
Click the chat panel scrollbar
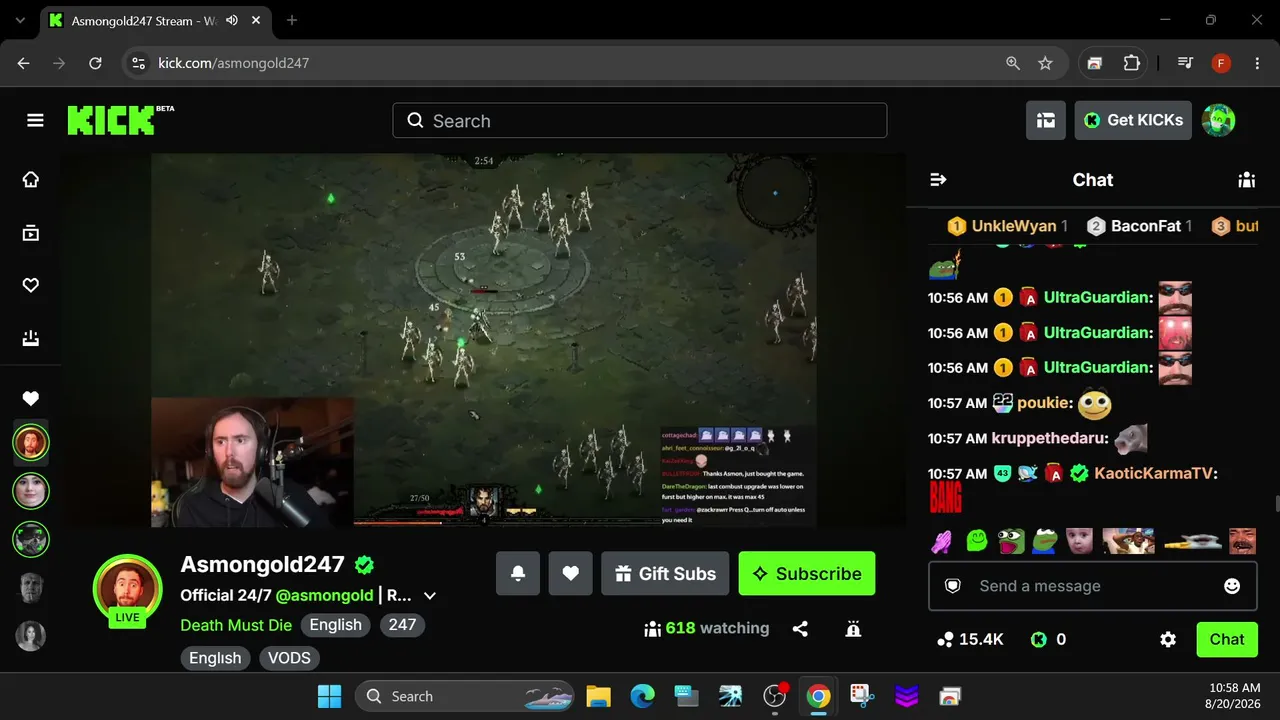pos(1276,503)
